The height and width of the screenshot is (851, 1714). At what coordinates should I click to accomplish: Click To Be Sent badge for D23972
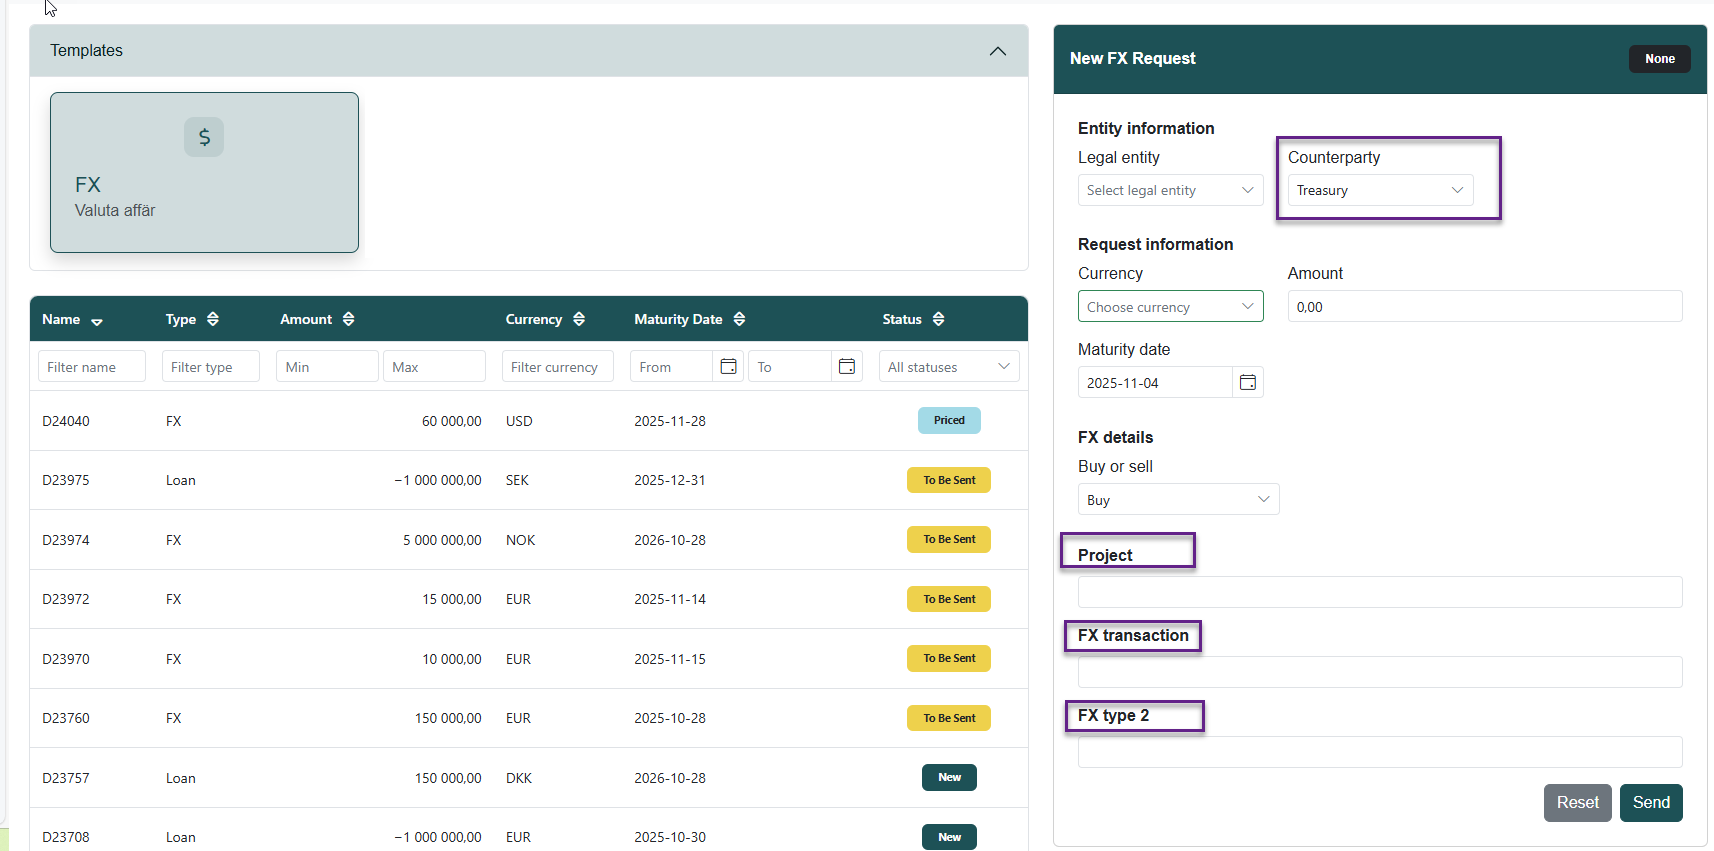coord(949,599)
